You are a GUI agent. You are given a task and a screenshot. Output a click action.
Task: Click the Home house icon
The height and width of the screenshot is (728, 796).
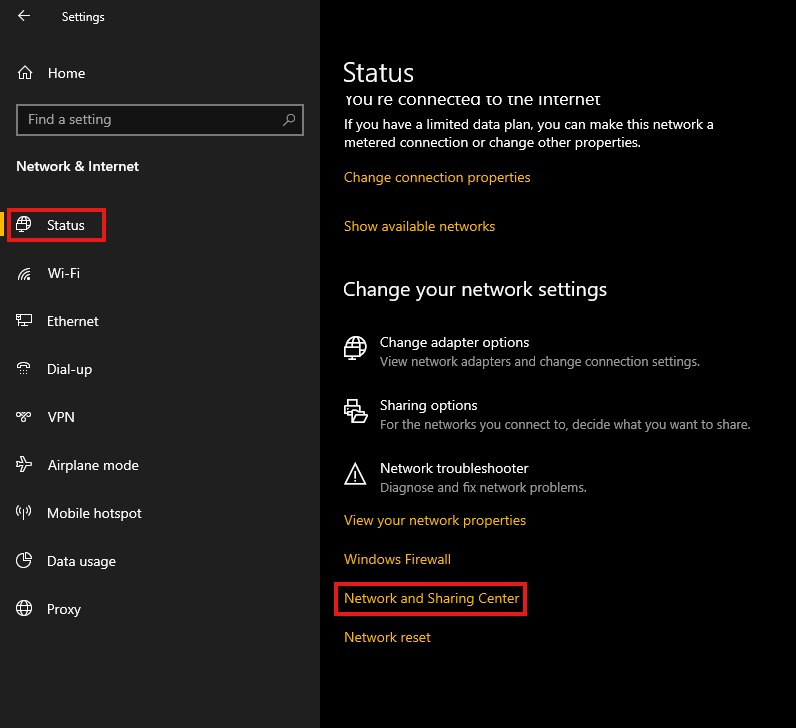coord(25,73)
